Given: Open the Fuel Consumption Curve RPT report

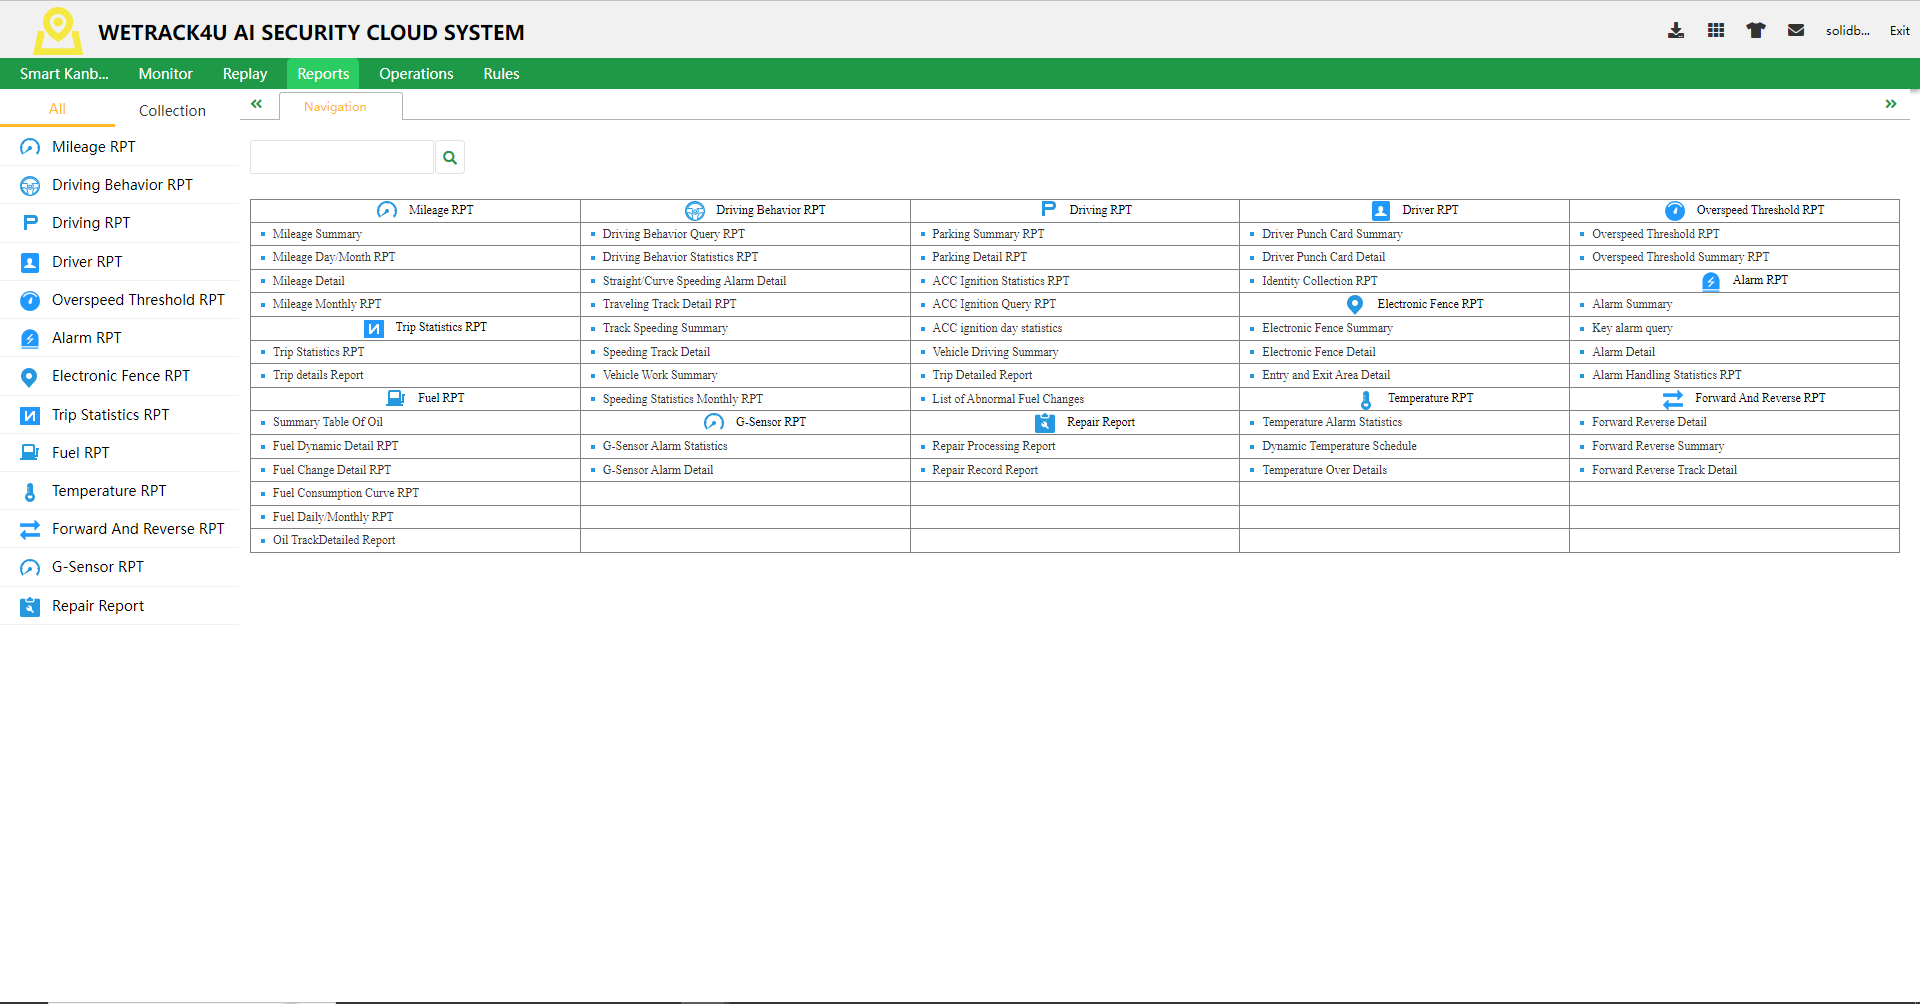Looking at the screenshot, I should [x=345, y=493].
